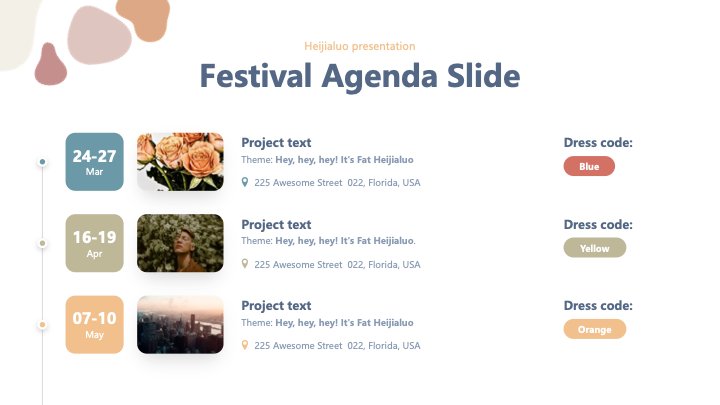The image size is (720, 405).
Task: Click the first Project text heading
Action: pyautogui.click(x=276, y=143)
